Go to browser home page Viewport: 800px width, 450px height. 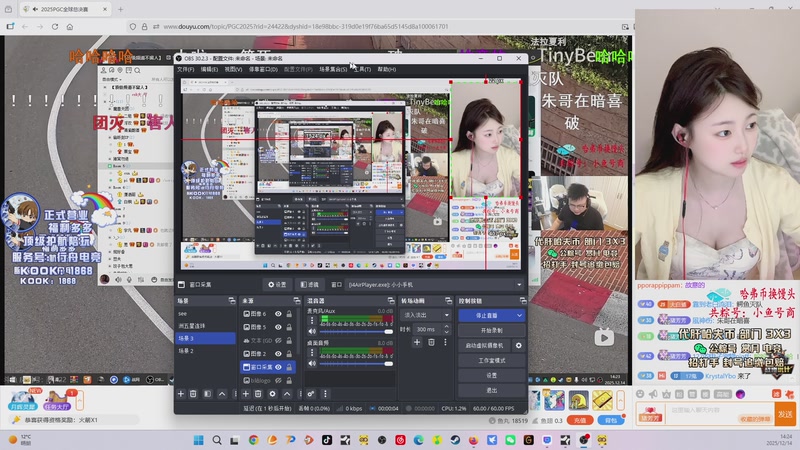pyautogui.click(x=70, y=27)
